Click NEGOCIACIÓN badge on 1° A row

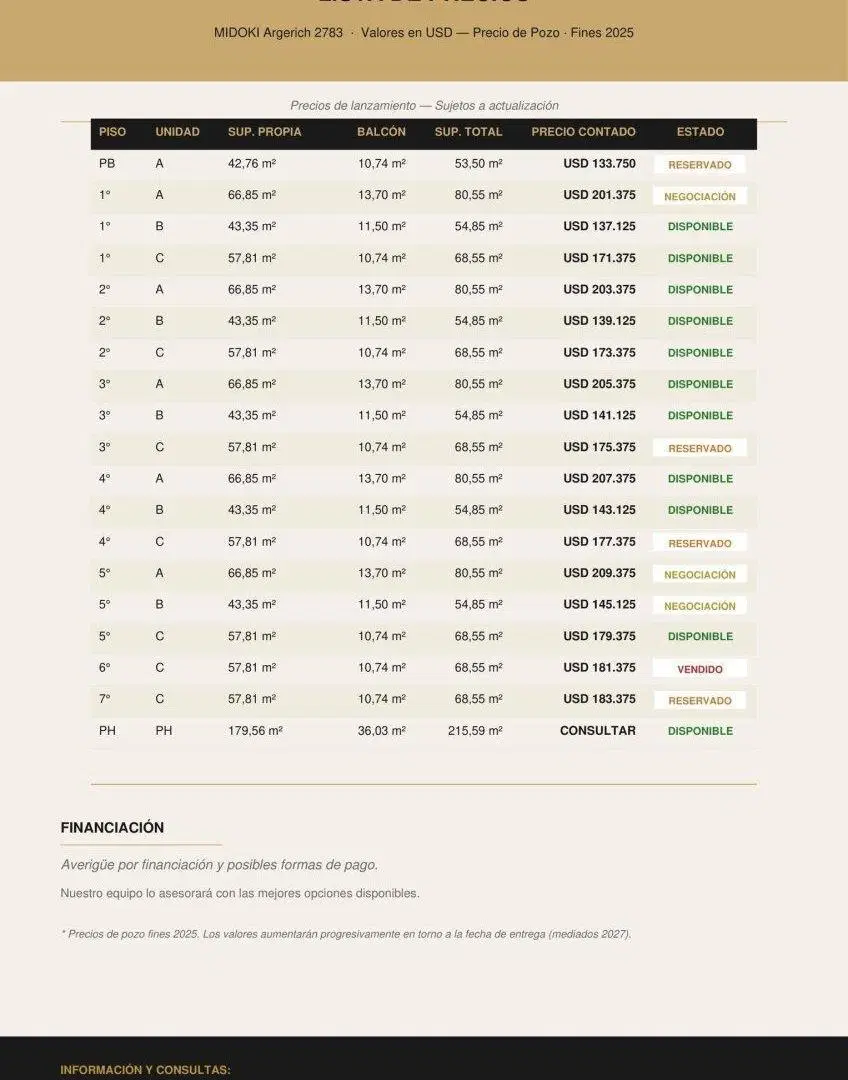[700, 196]
